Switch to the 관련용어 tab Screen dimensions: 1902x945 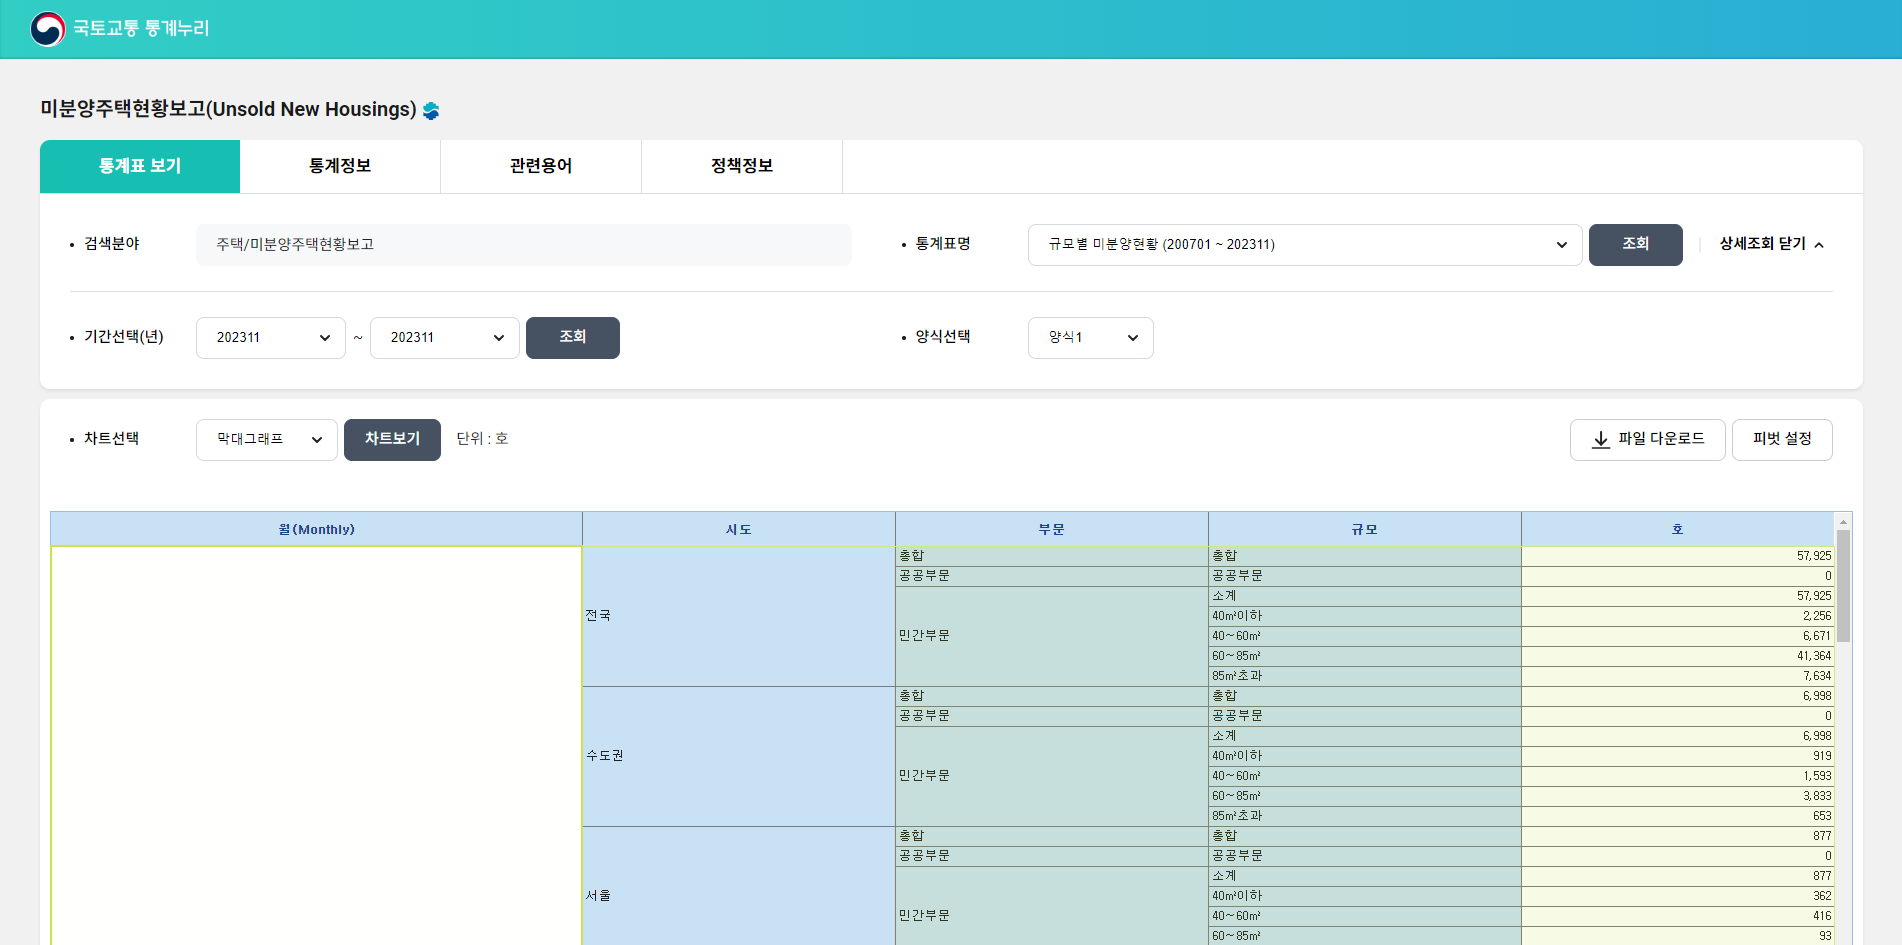[x=540, y=166]
